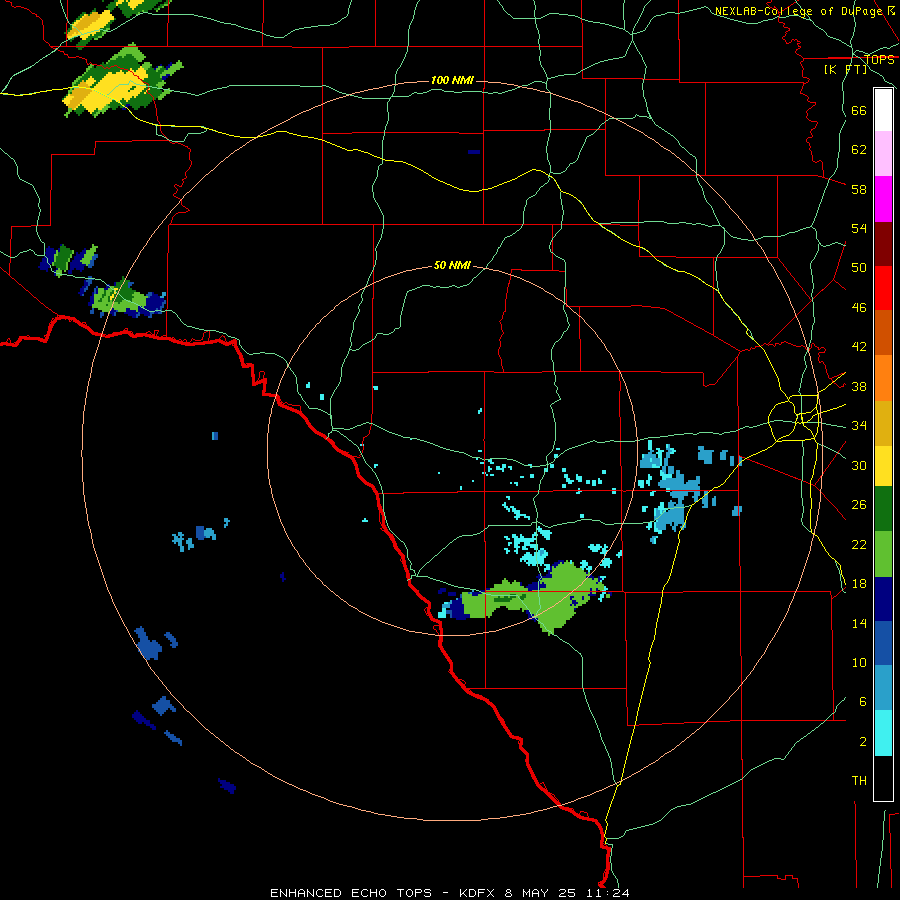Viewport: 900px width, 900px height.
Task: Click the "22" legend value
Action: point(859,544)
